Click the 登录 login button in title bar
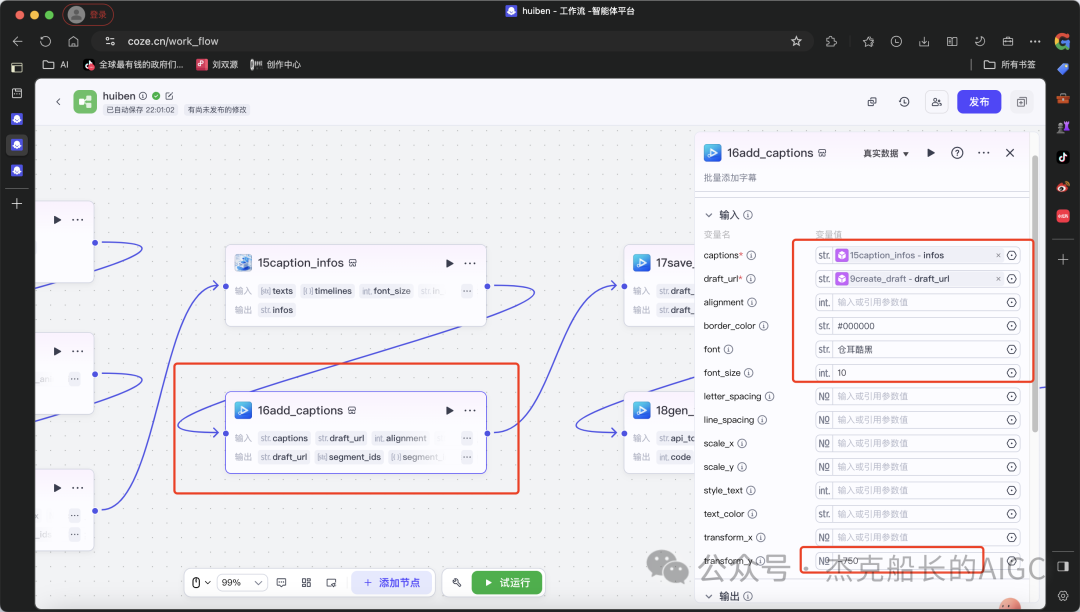 point(89,14)
